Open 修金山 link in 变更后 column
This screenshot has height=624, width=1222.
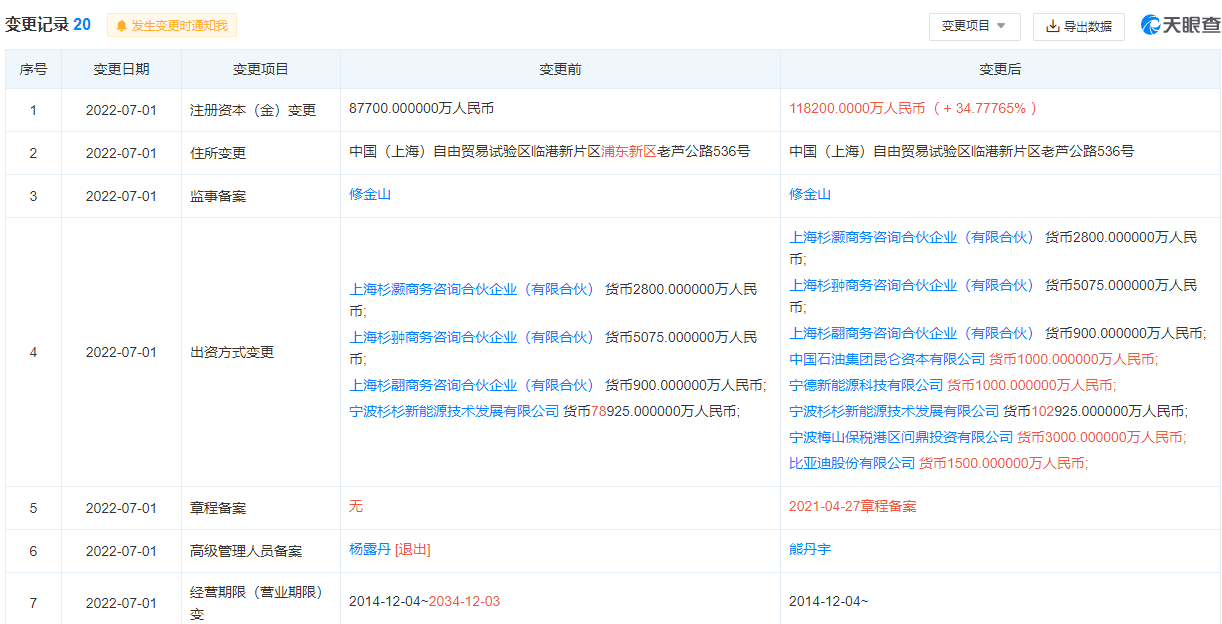pyautogui.click(x=810, y=194)
